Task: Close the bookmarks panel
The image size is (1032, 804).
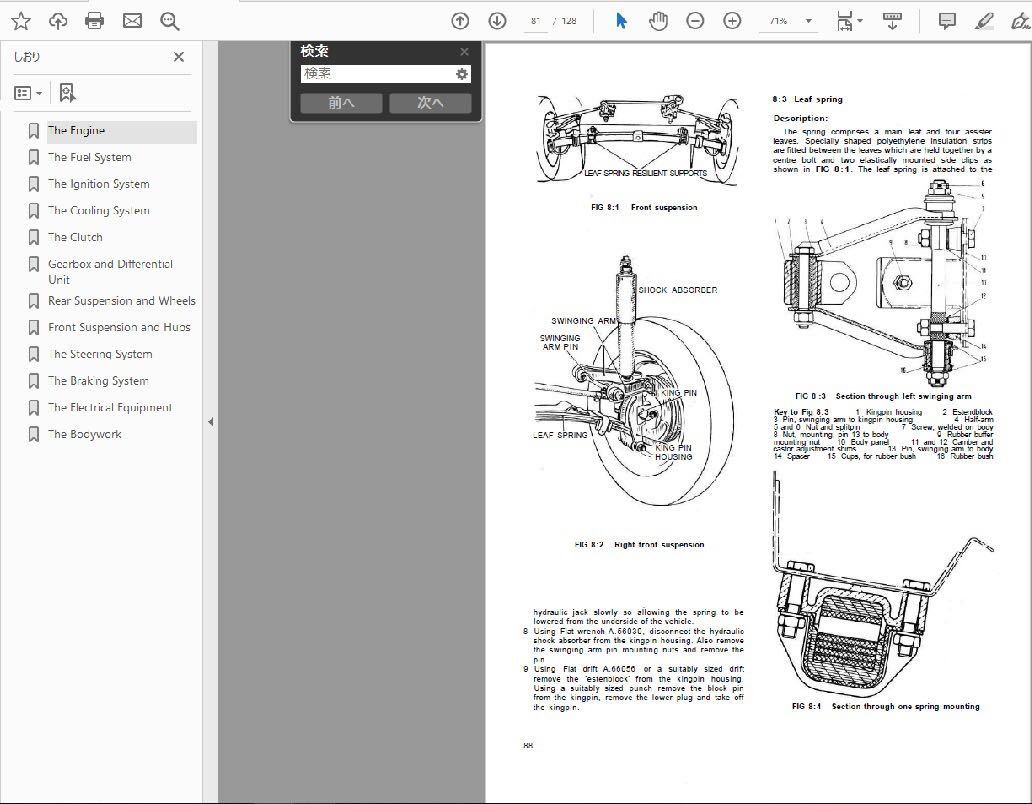Action: [x=179, y=57]
